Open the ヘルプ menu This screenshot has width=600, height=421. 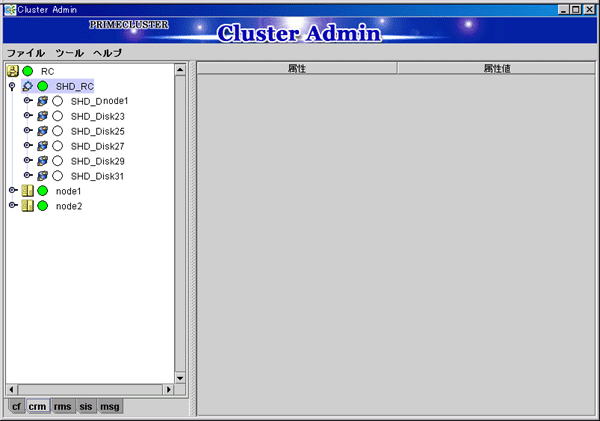click(108, 53)
